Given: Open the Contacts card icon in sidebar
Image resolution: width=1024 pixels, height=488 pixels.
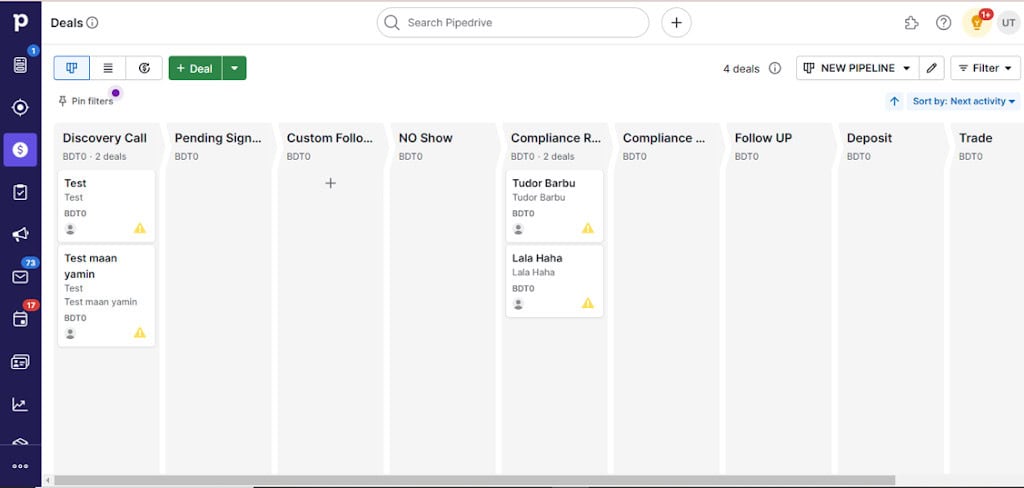Looking at the screenshot, I should 20,362.
